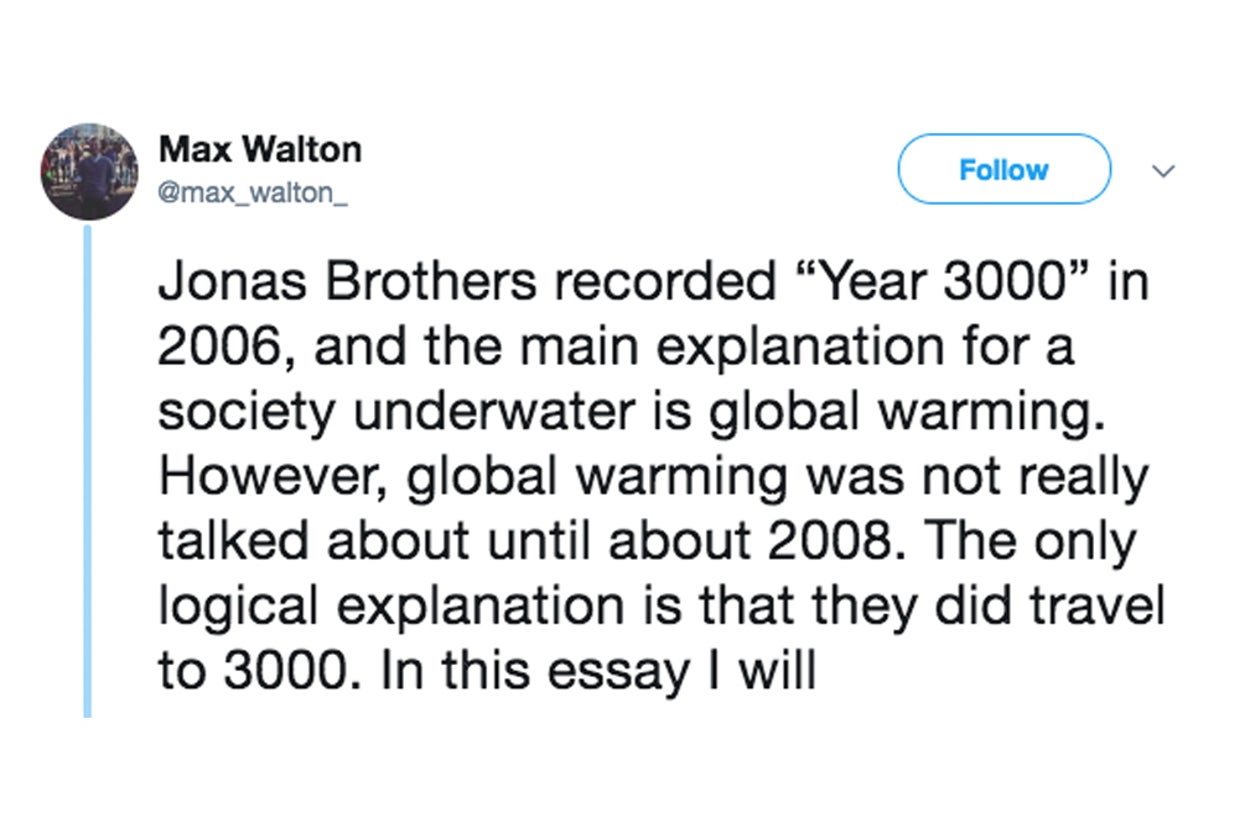Click Follow to follow Max Walton

[x=1003, y=169]
